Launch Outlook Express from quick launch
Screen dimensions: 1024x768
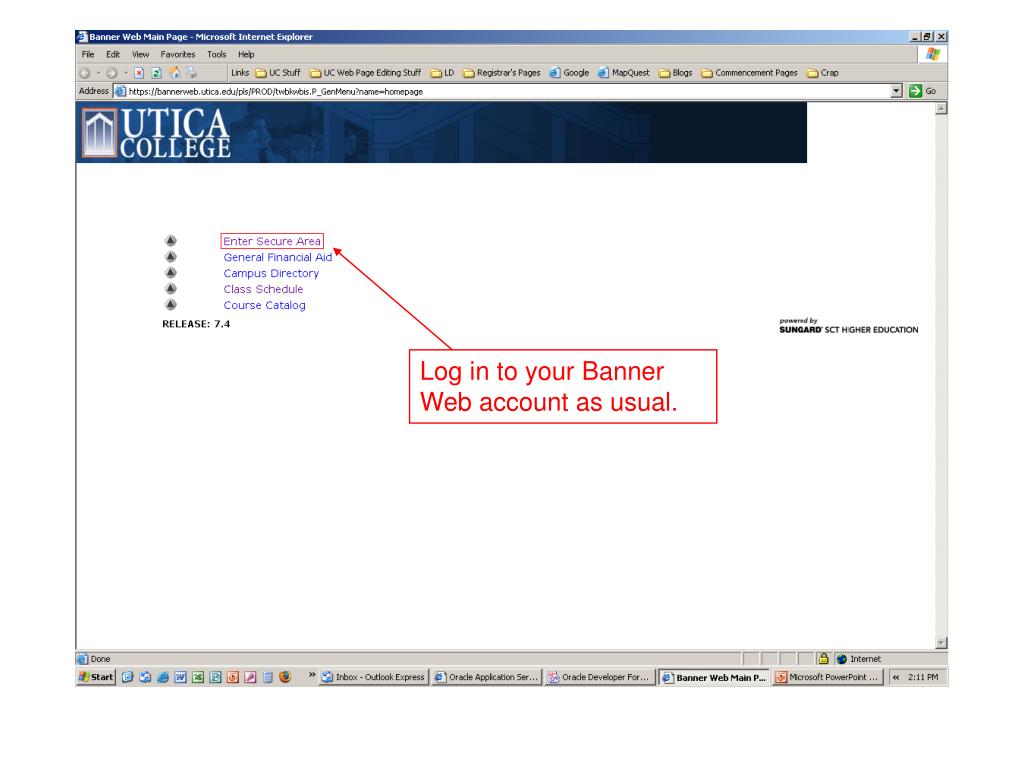point(145,677)
